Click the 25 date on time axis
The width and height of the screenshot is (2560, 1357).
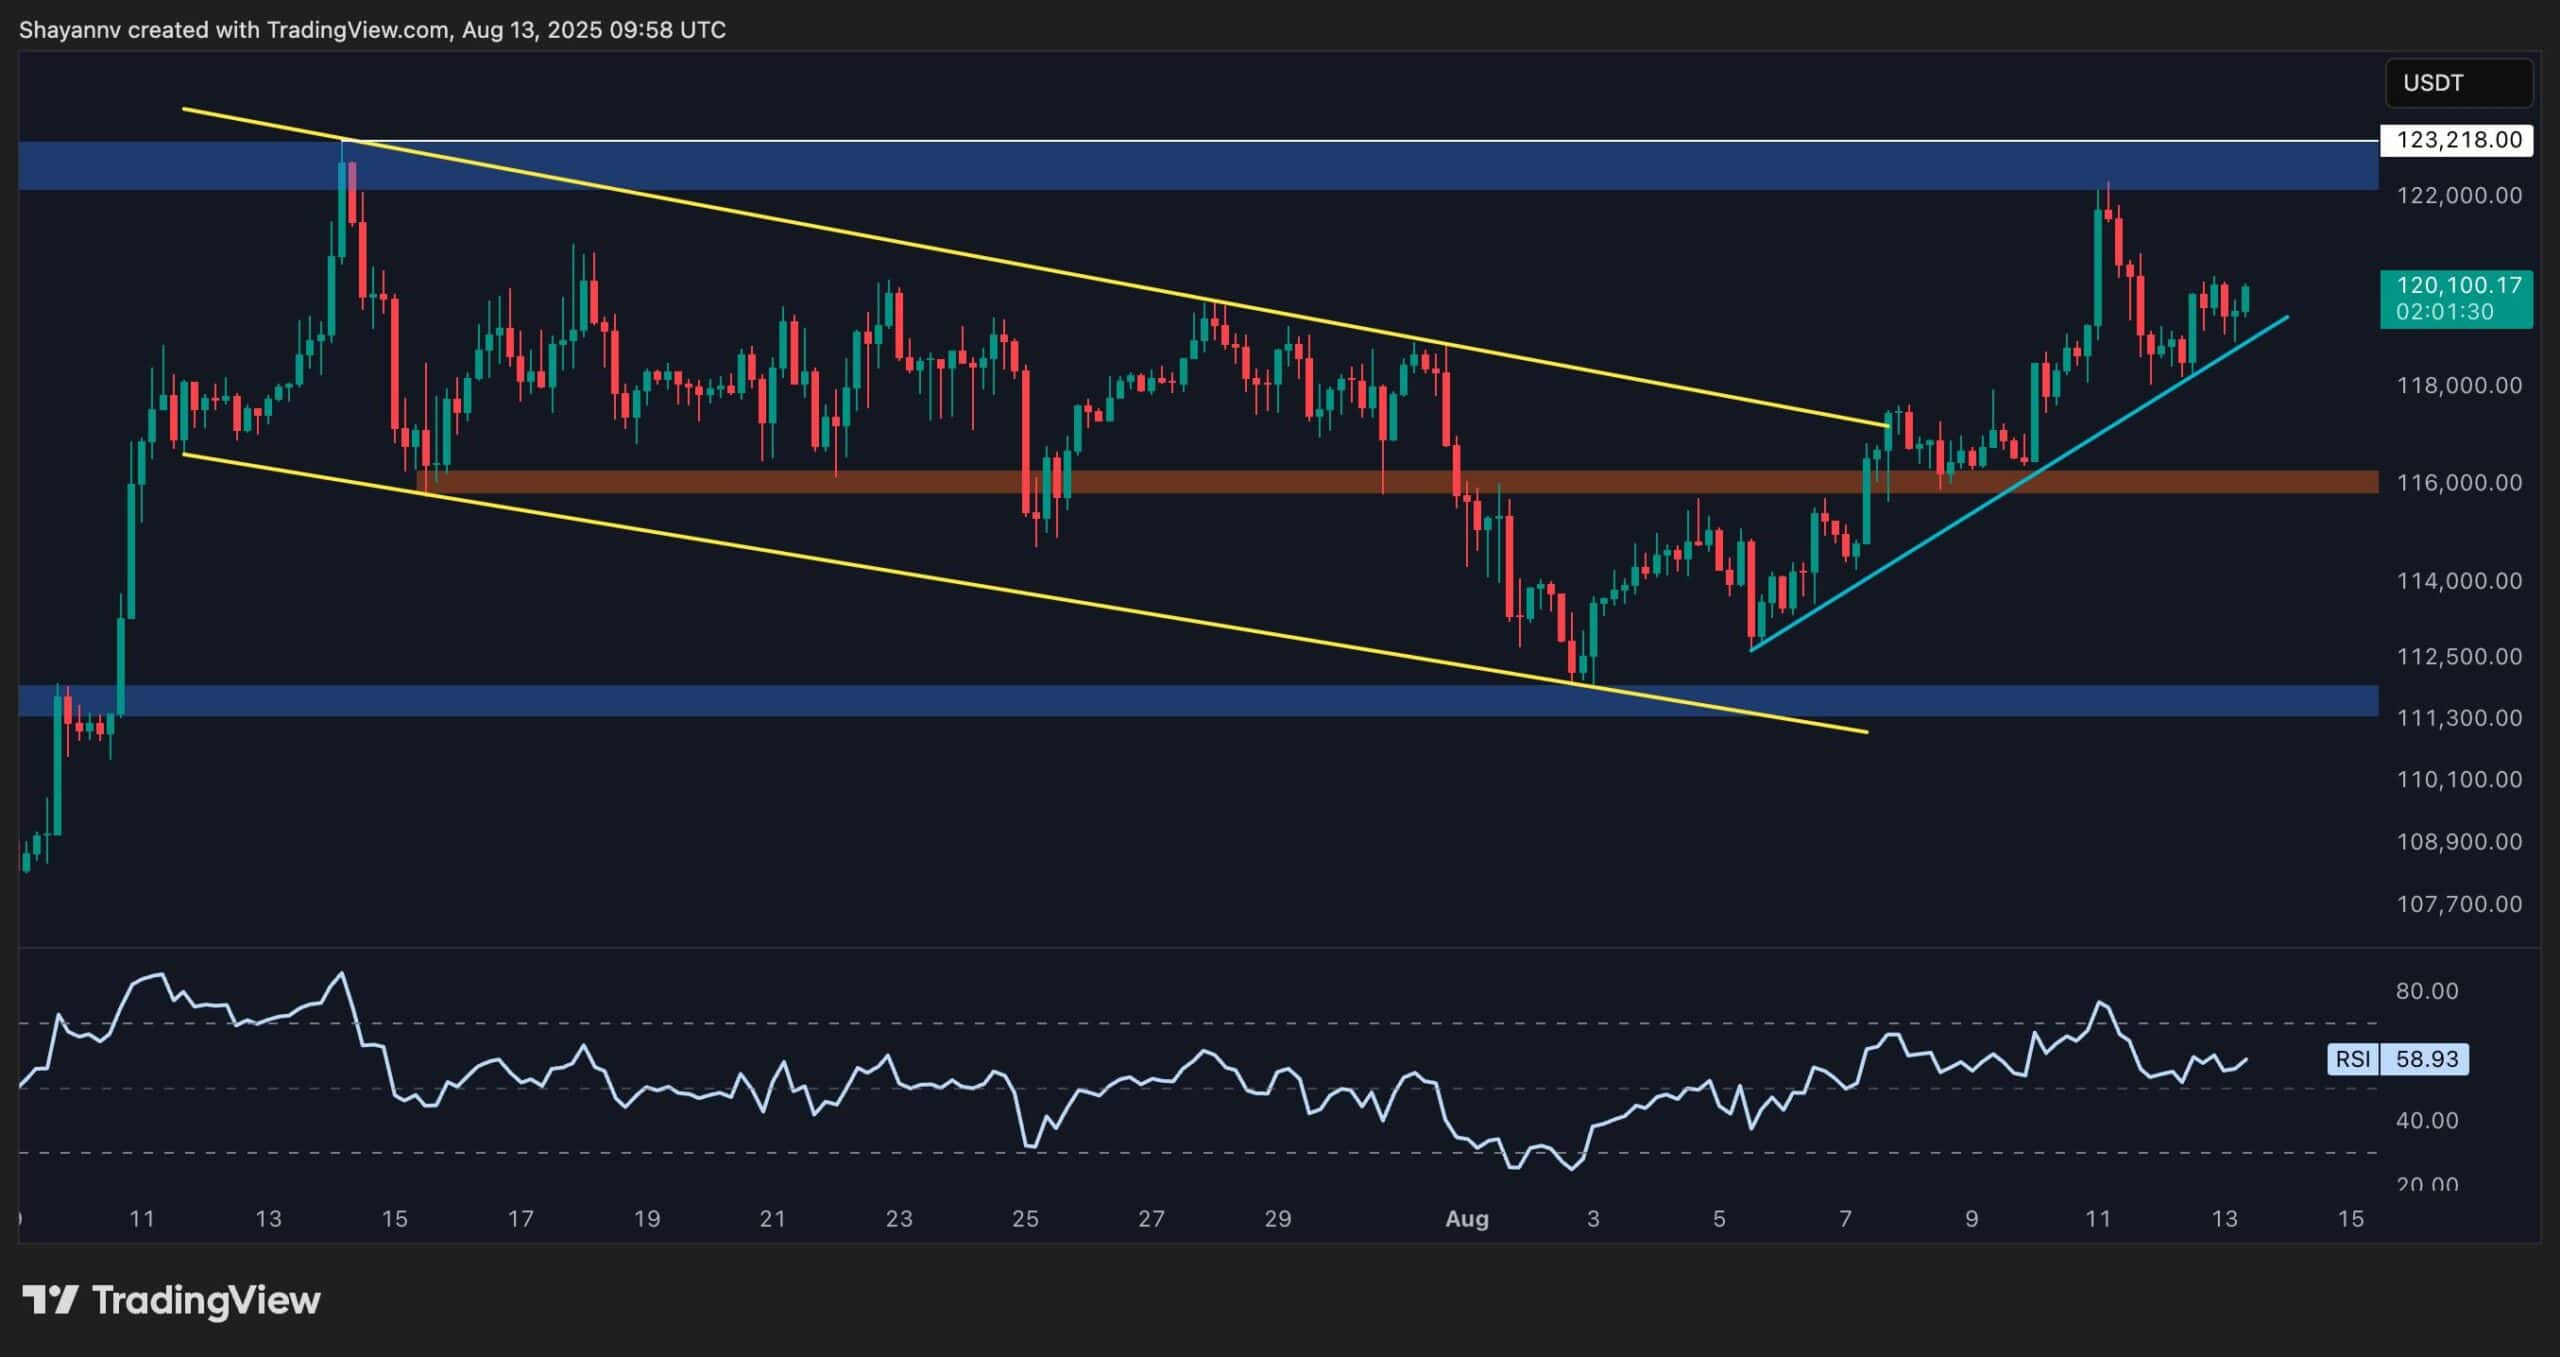(x=1025, y=1219)
